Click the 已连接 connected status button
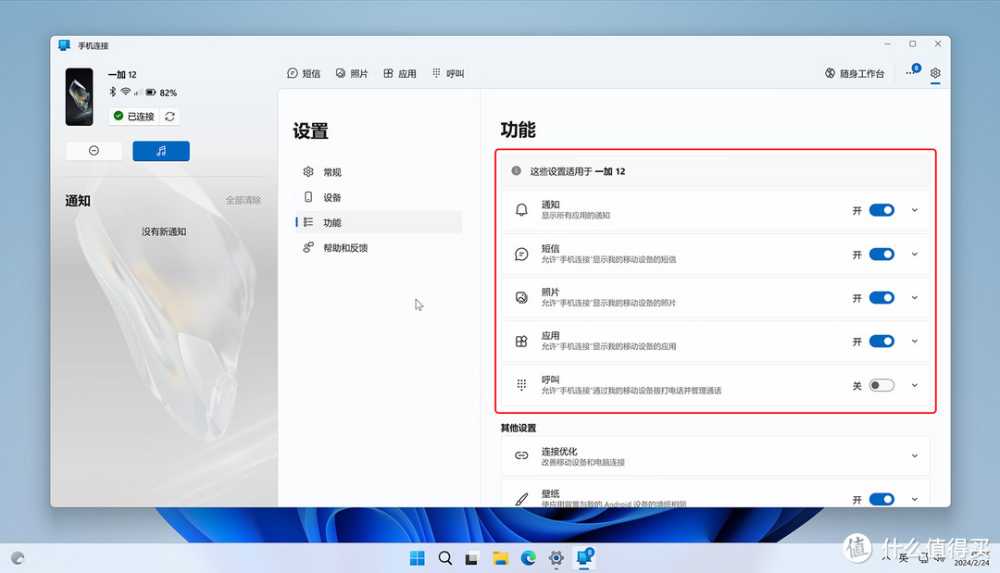This screenshot has height=573, width=1000. [133, 116]
